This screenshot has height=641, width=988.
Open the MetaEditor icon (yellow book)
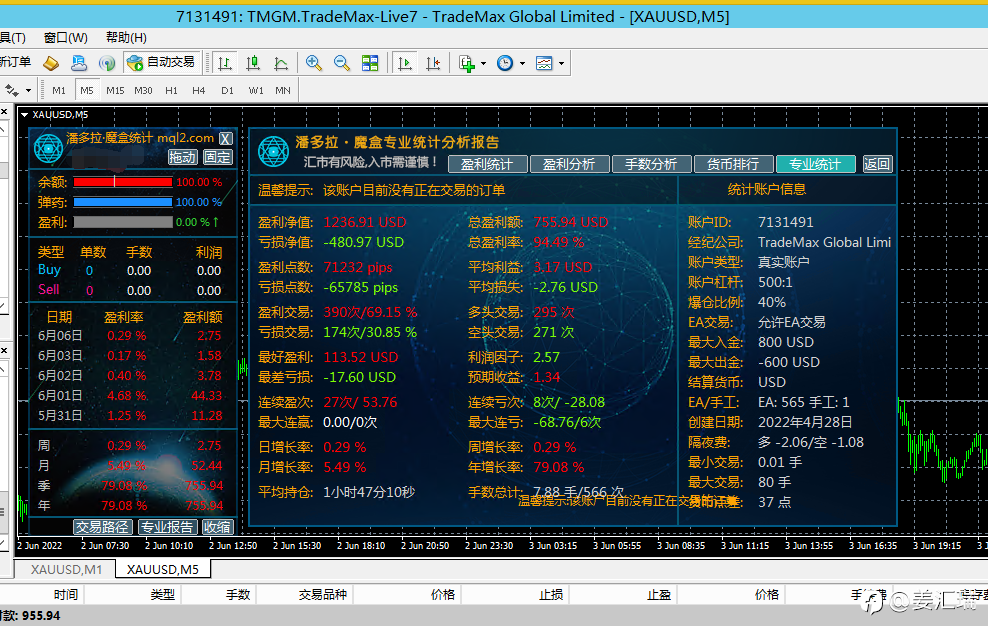pos(51,62)
